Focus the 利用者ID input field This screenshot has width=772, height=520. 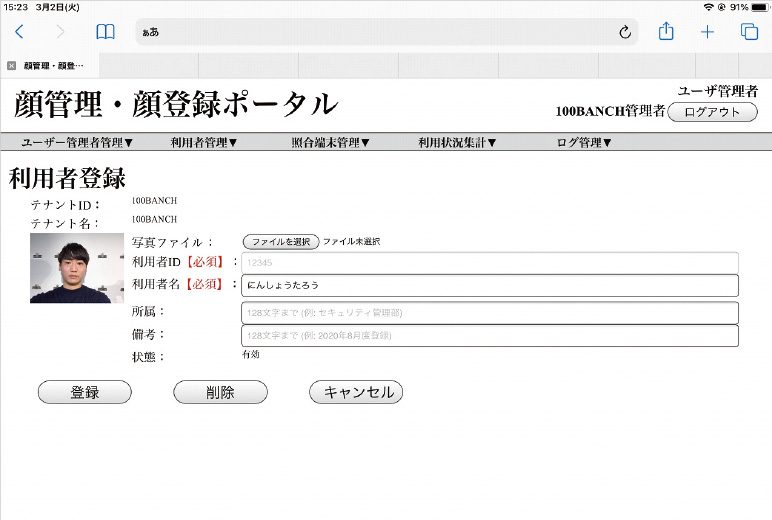coord(489,263)
